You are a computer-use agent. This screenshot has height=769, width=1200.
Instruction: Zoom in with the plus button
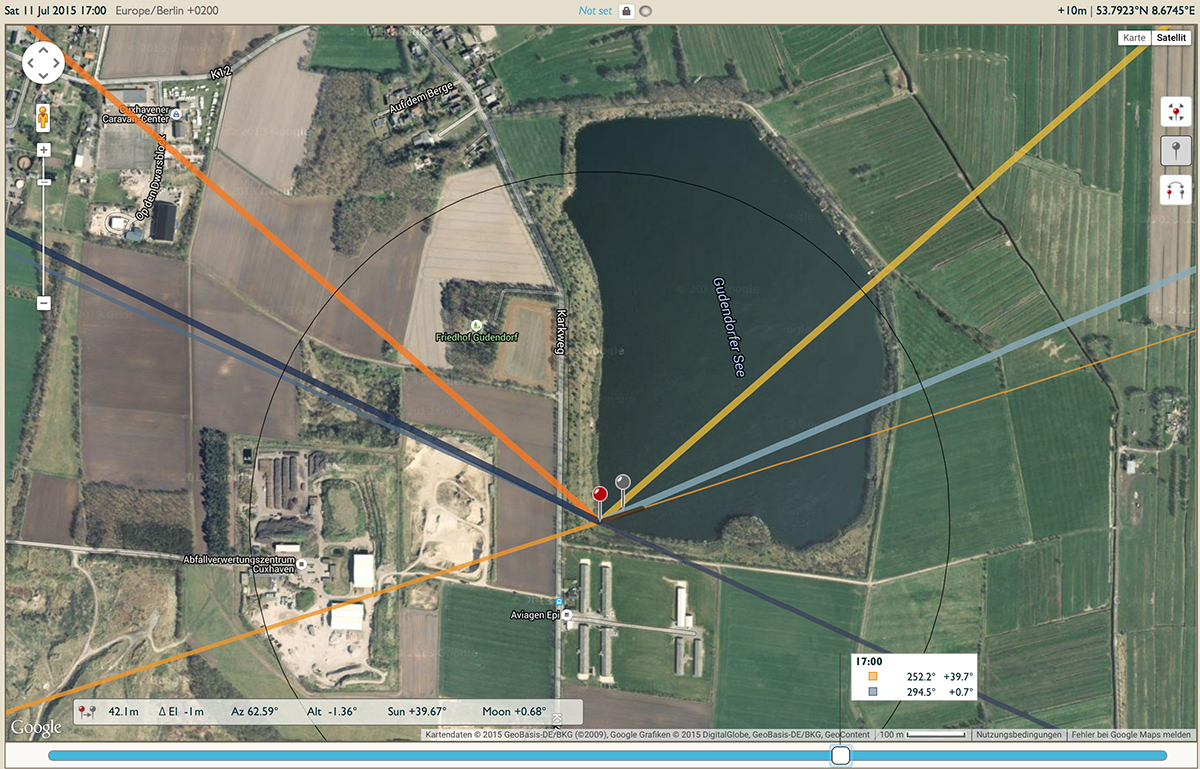[x=44, y=151]
